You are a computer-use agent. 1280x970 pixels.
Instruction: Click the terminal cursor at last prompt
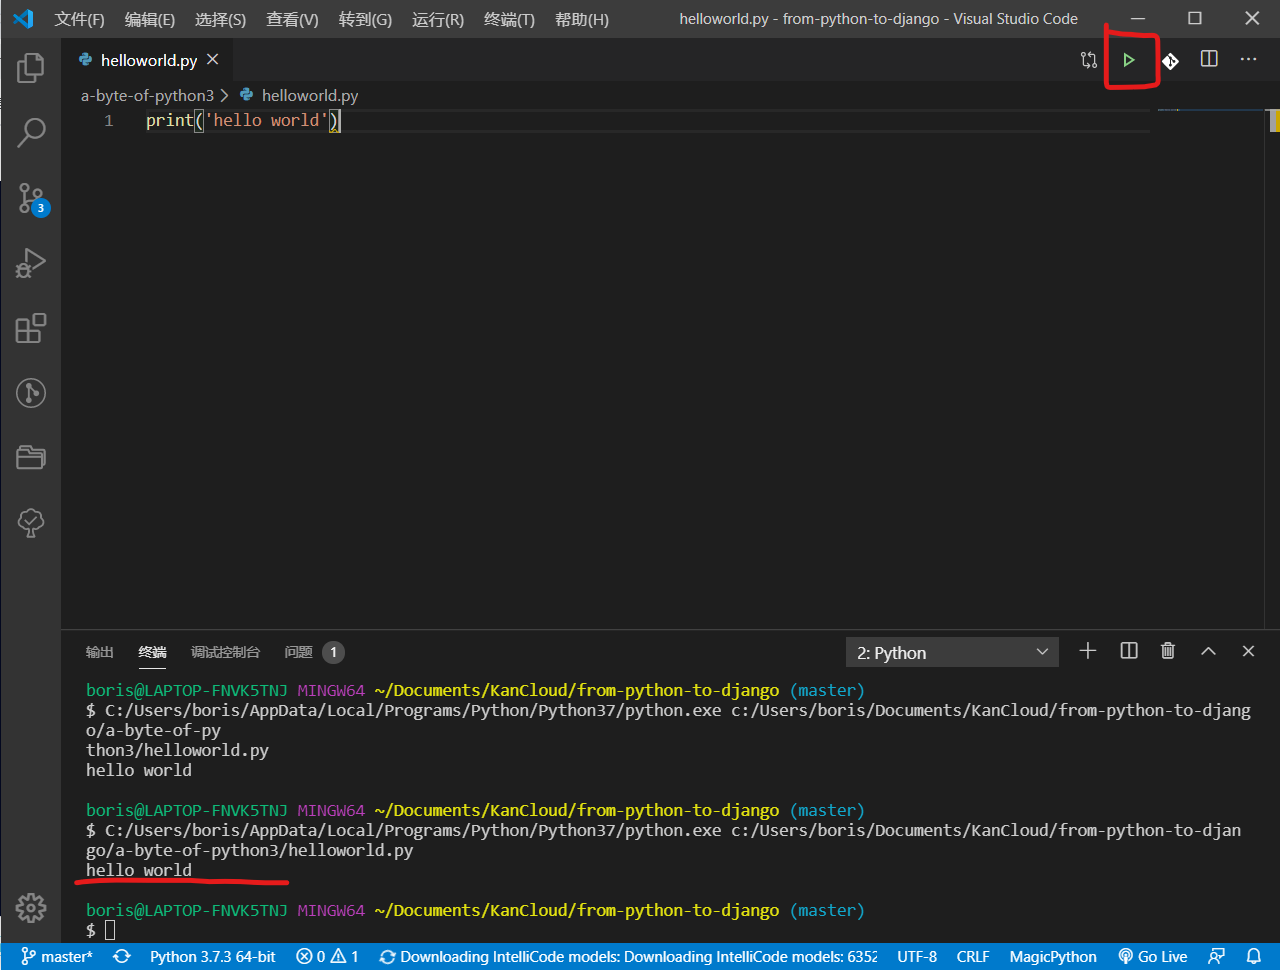[110, 931]
